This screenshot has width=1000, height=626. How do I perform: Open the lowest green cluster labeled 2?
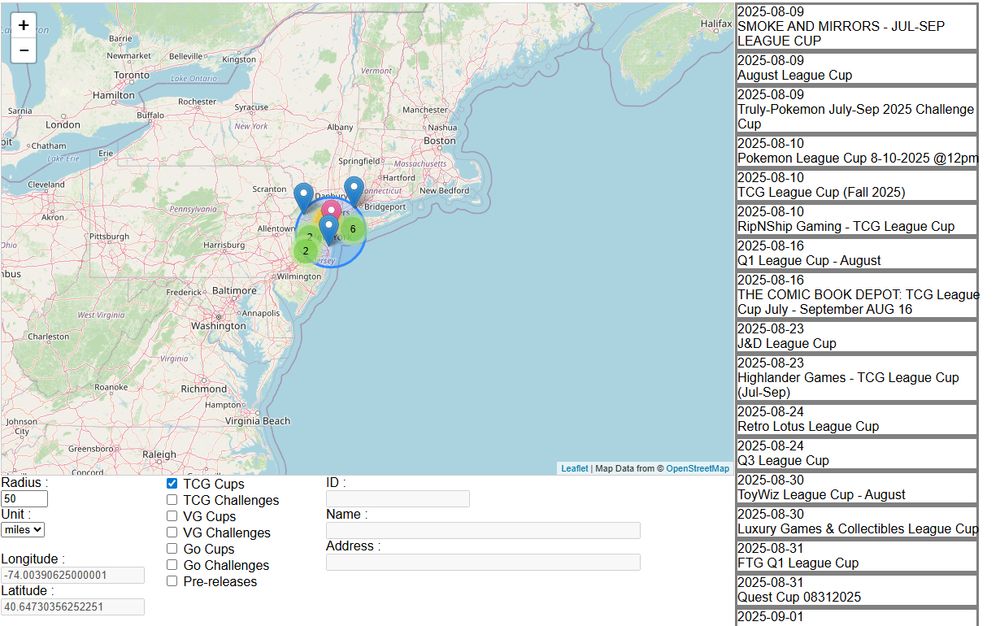click(305, 251)
